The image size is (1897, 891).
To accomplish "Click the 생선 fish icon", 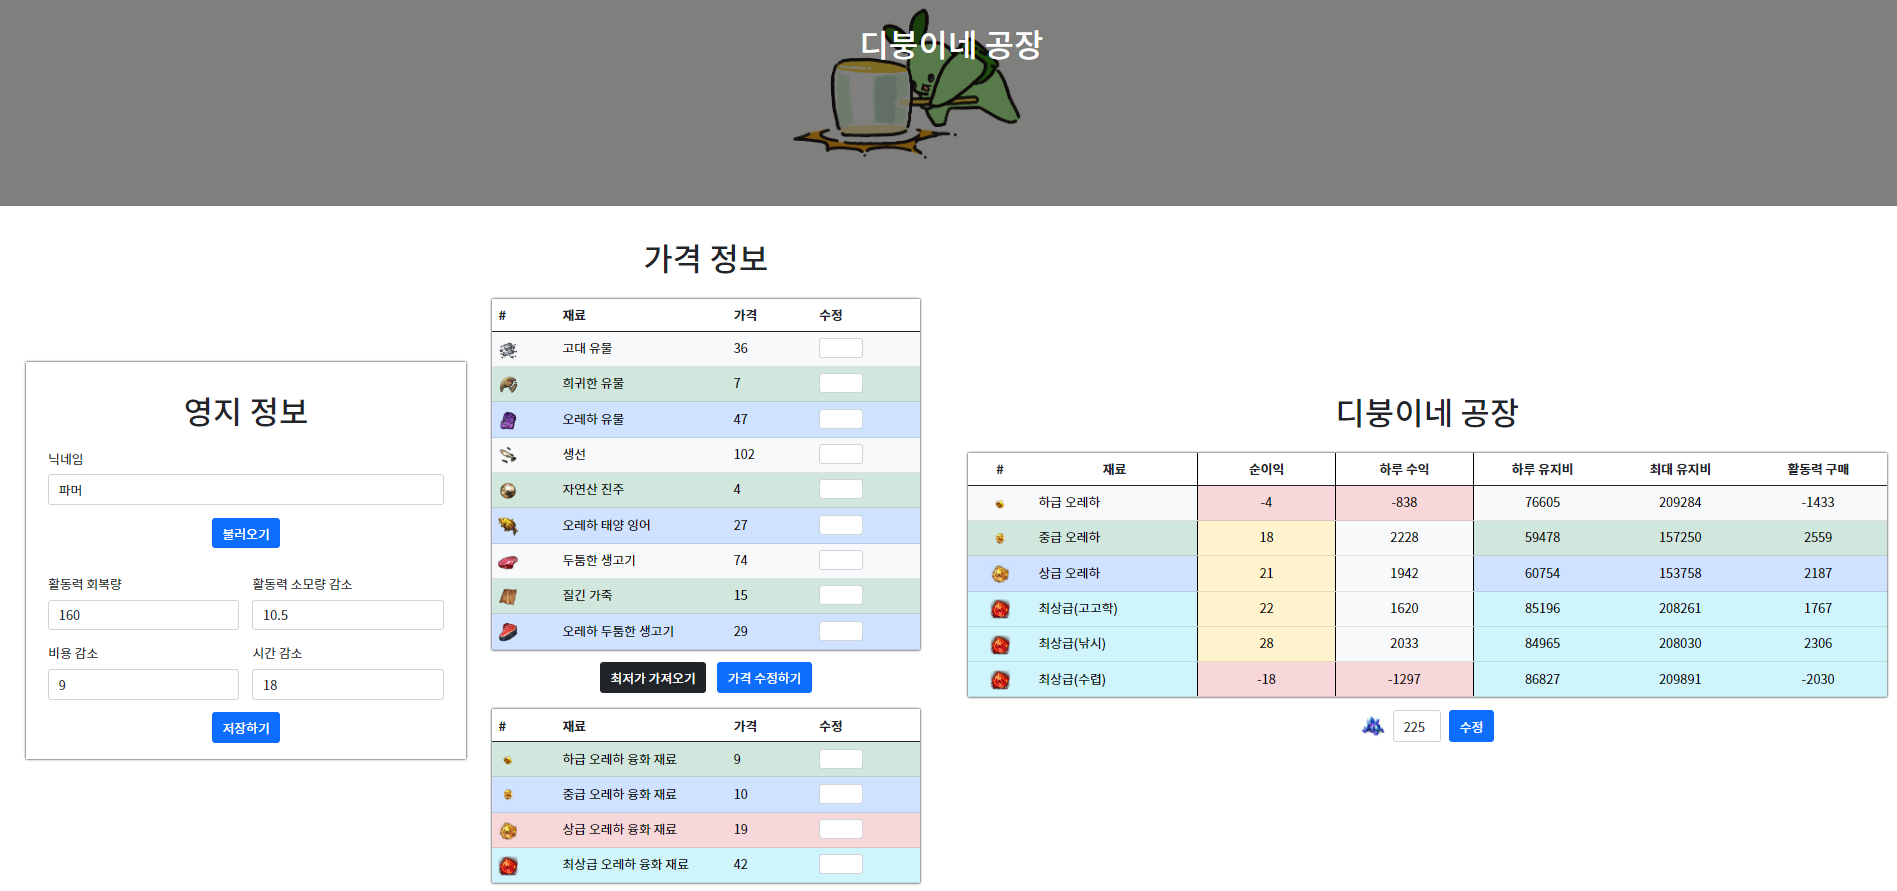I will click(508, 455).
